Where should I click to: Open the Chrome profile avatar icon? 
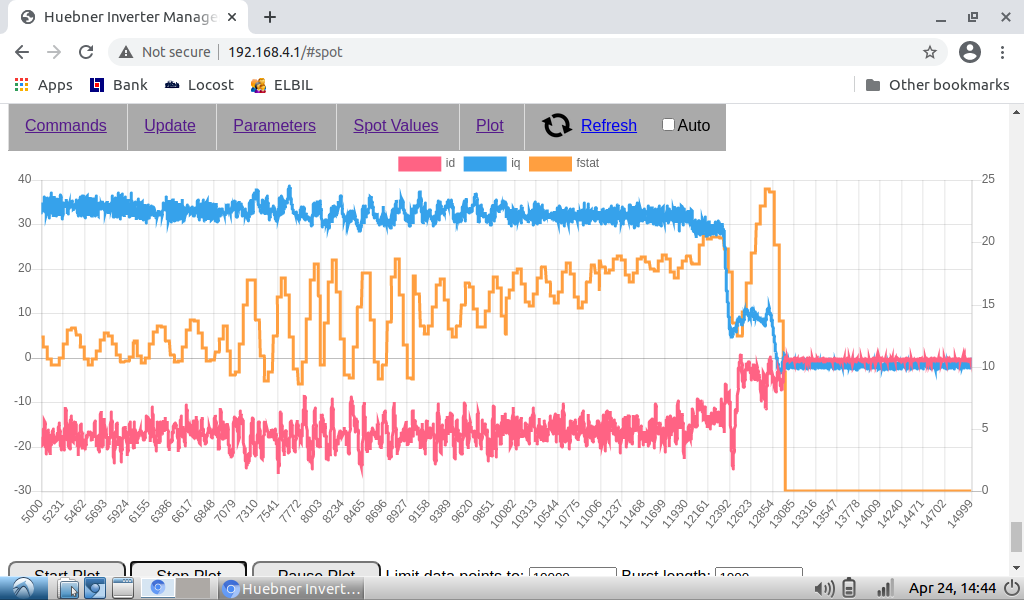pyautogui.click(x=969, y=52)
